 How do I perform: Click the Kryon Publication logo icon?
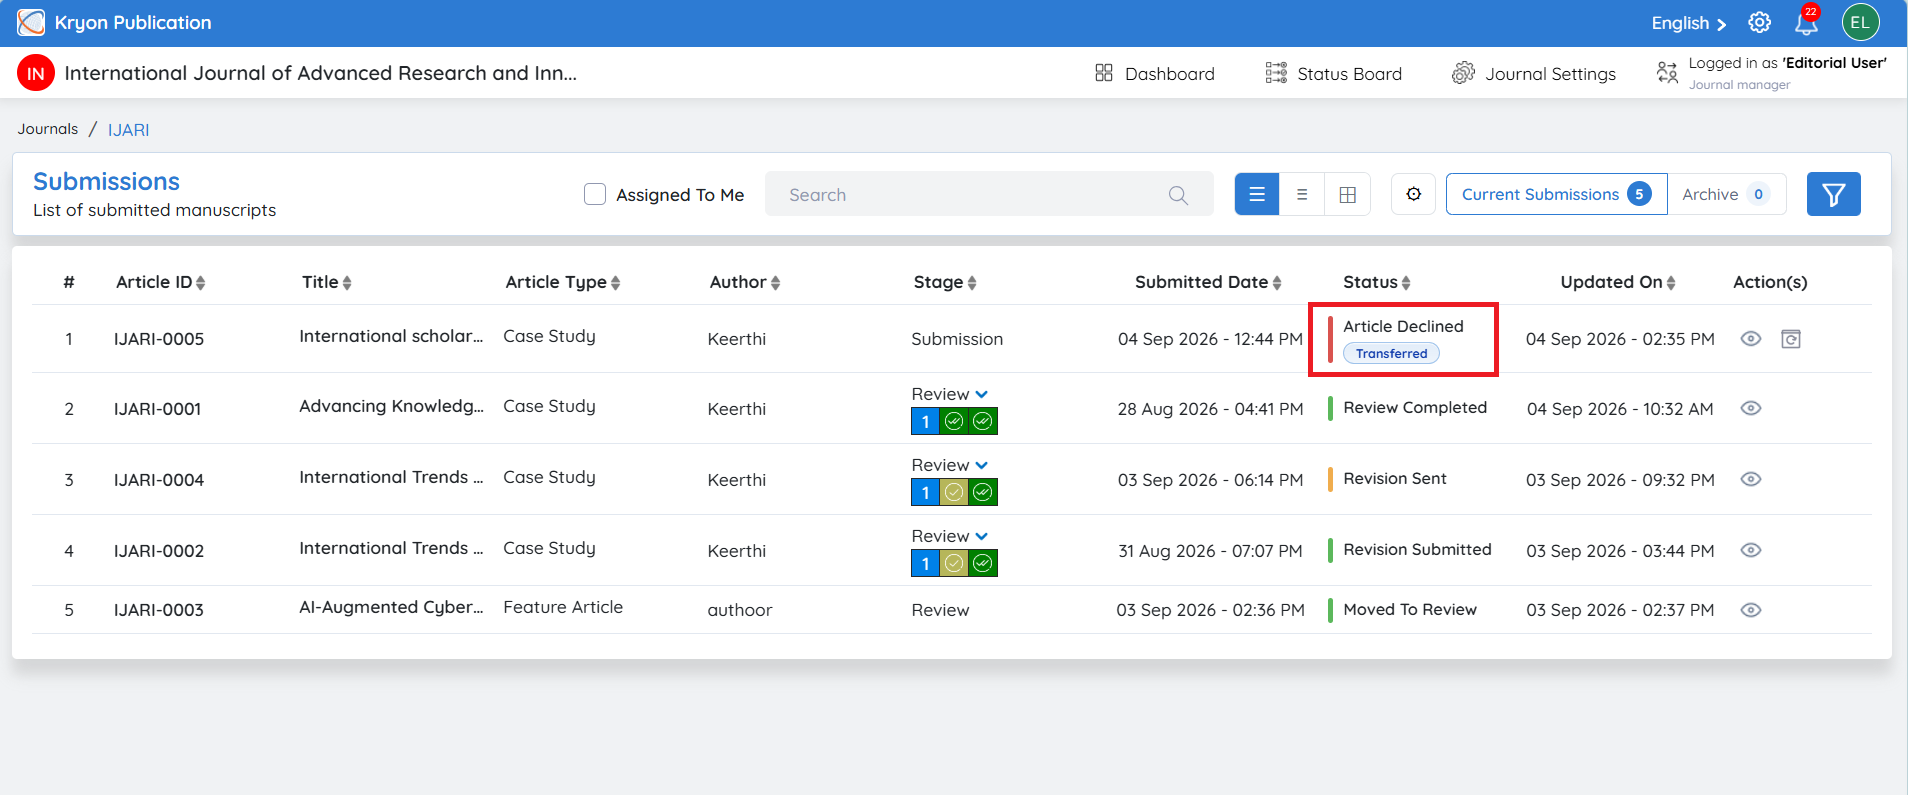click(x=31, y=22)
